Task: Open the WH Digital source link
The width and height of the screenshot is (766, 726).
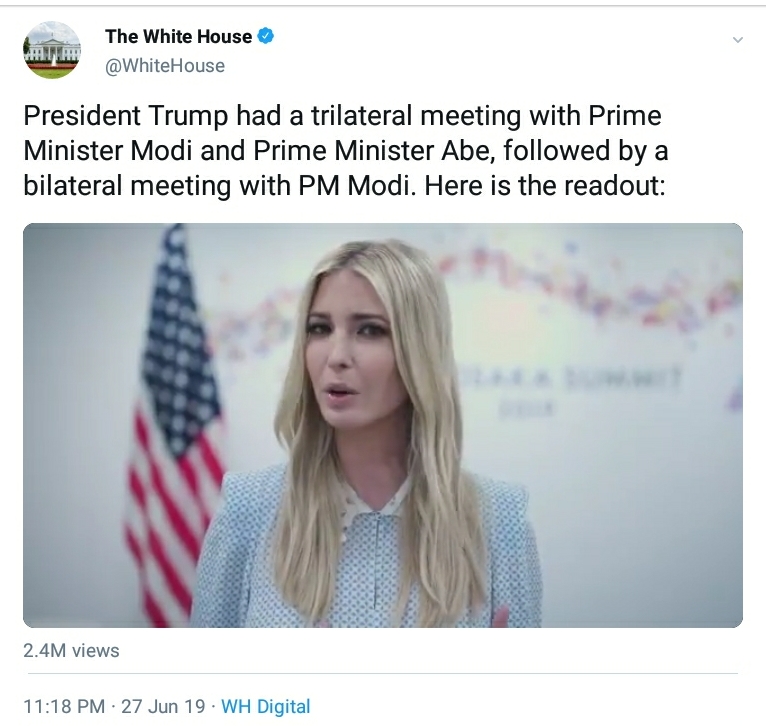Action: [x=266, y=706]
